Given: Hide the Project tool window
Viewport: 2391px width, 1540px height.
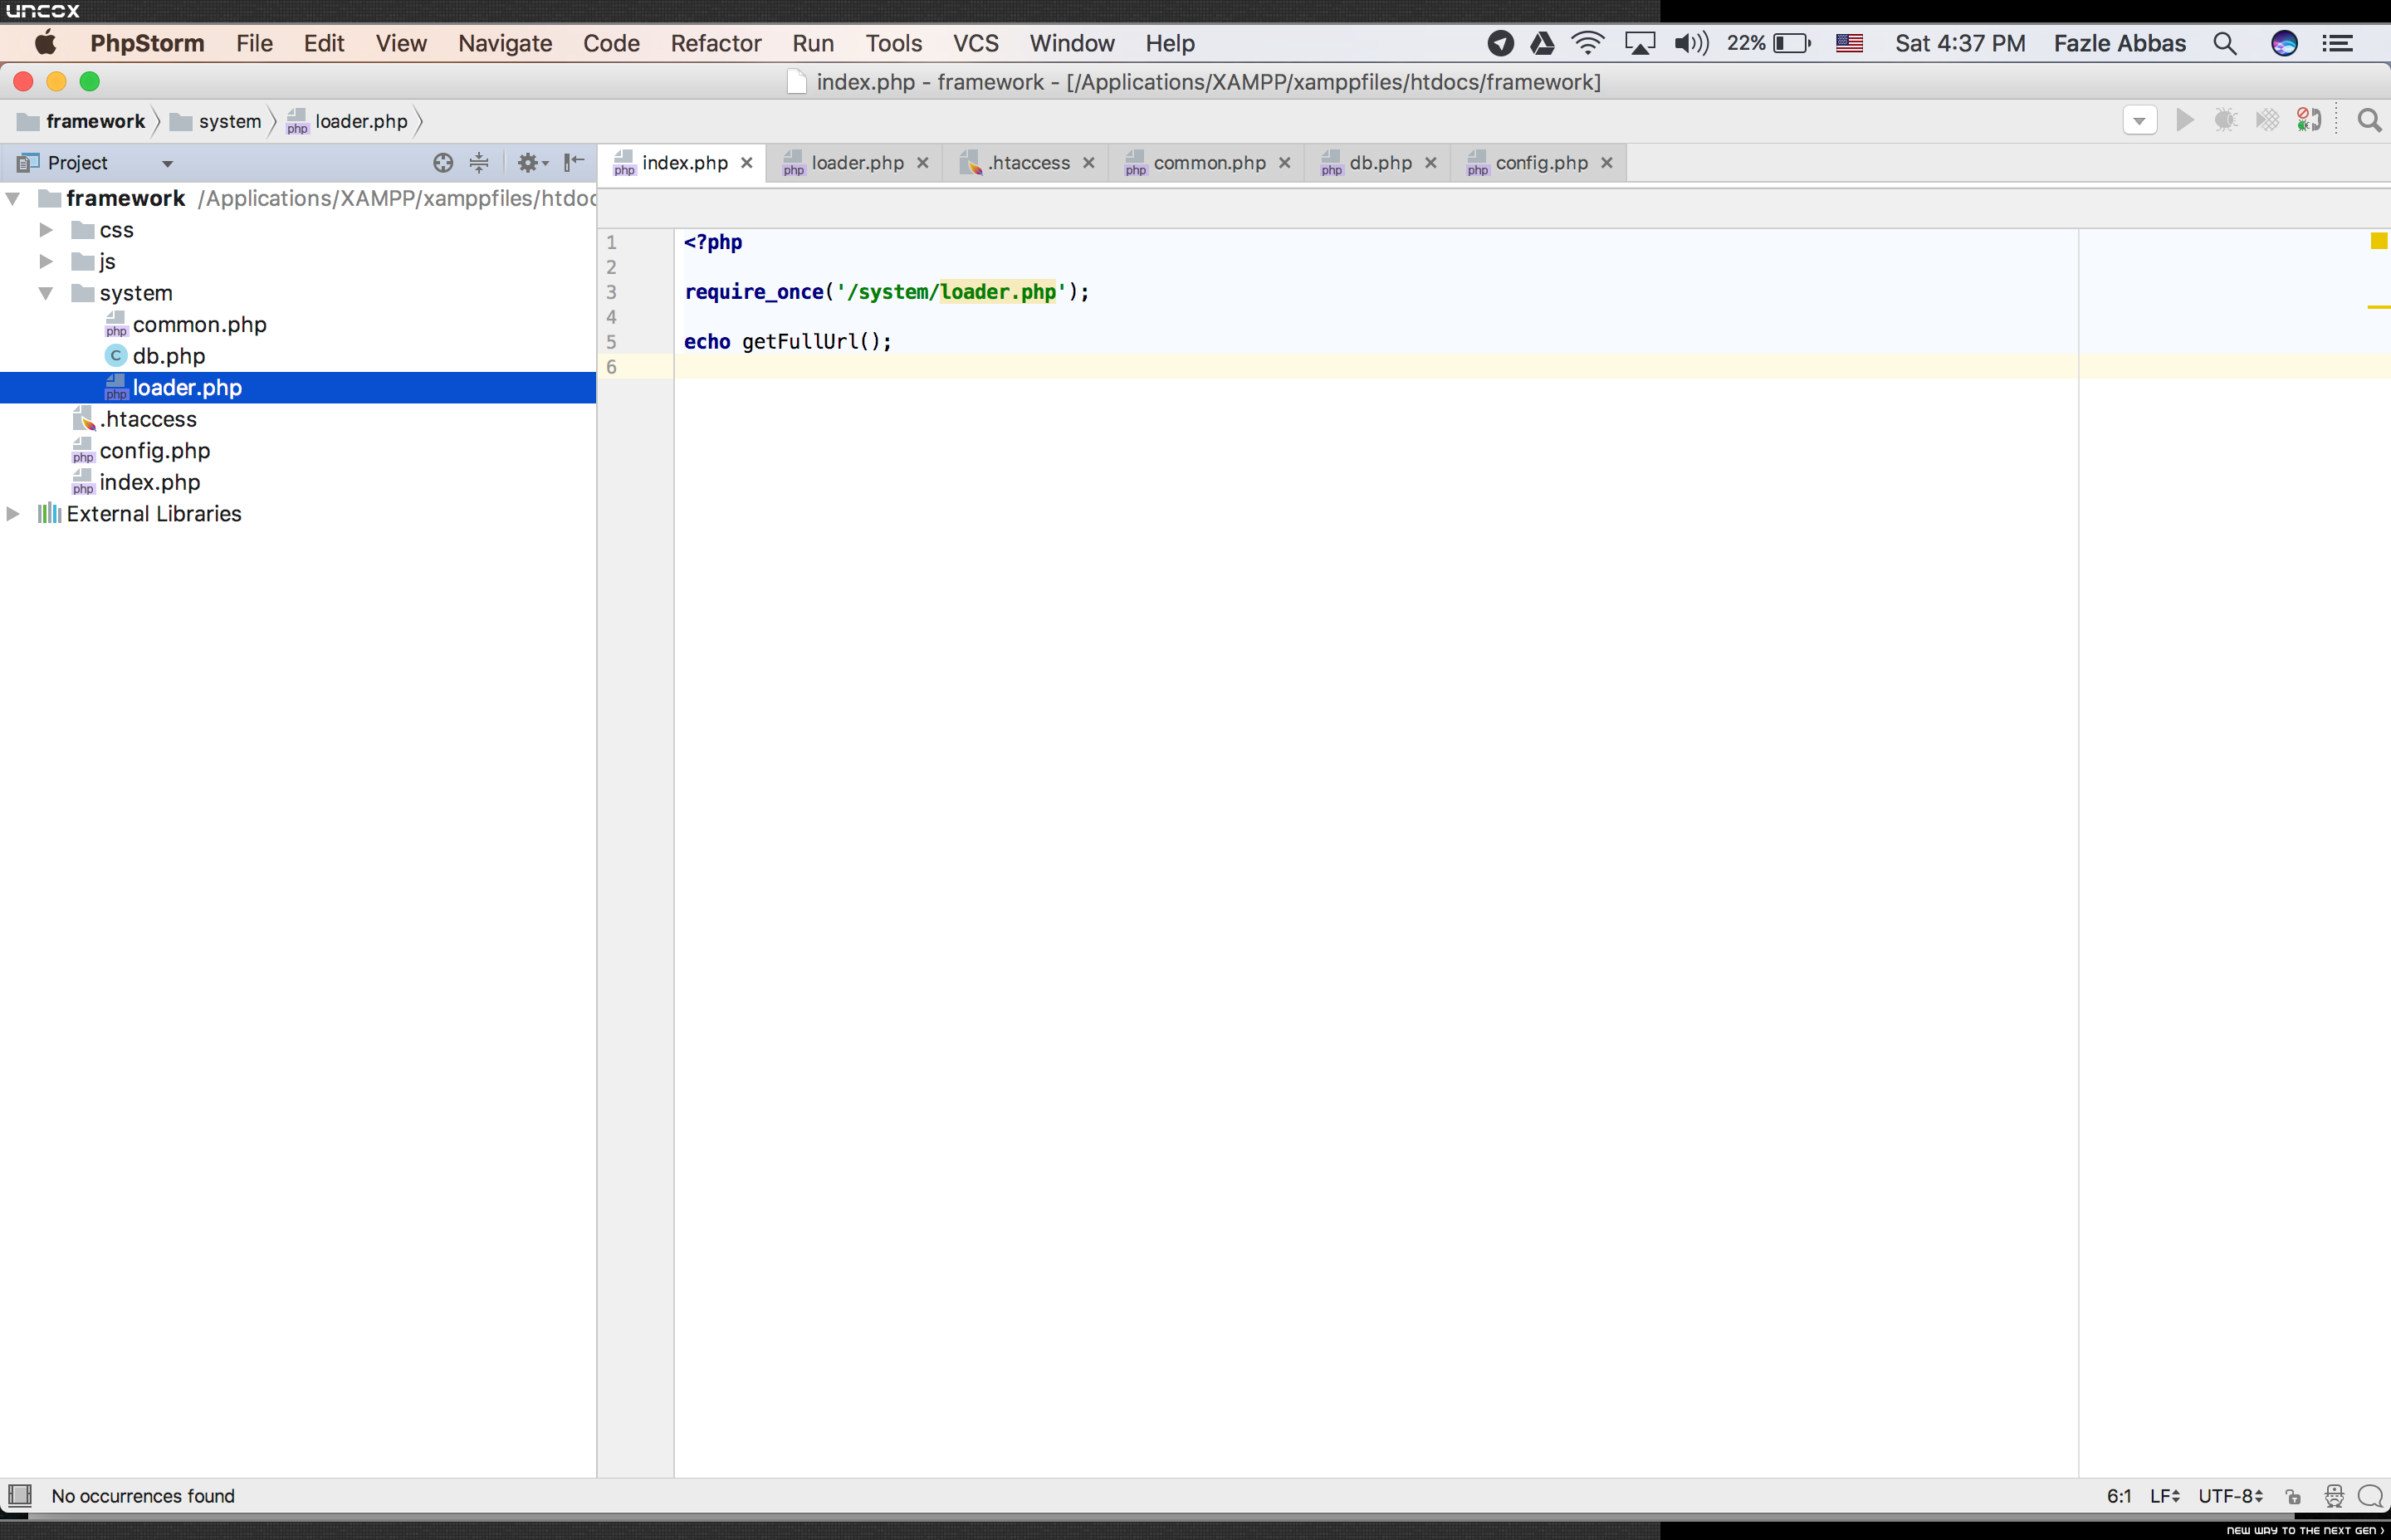Looking at the screenshot, I should coord(574,163).
